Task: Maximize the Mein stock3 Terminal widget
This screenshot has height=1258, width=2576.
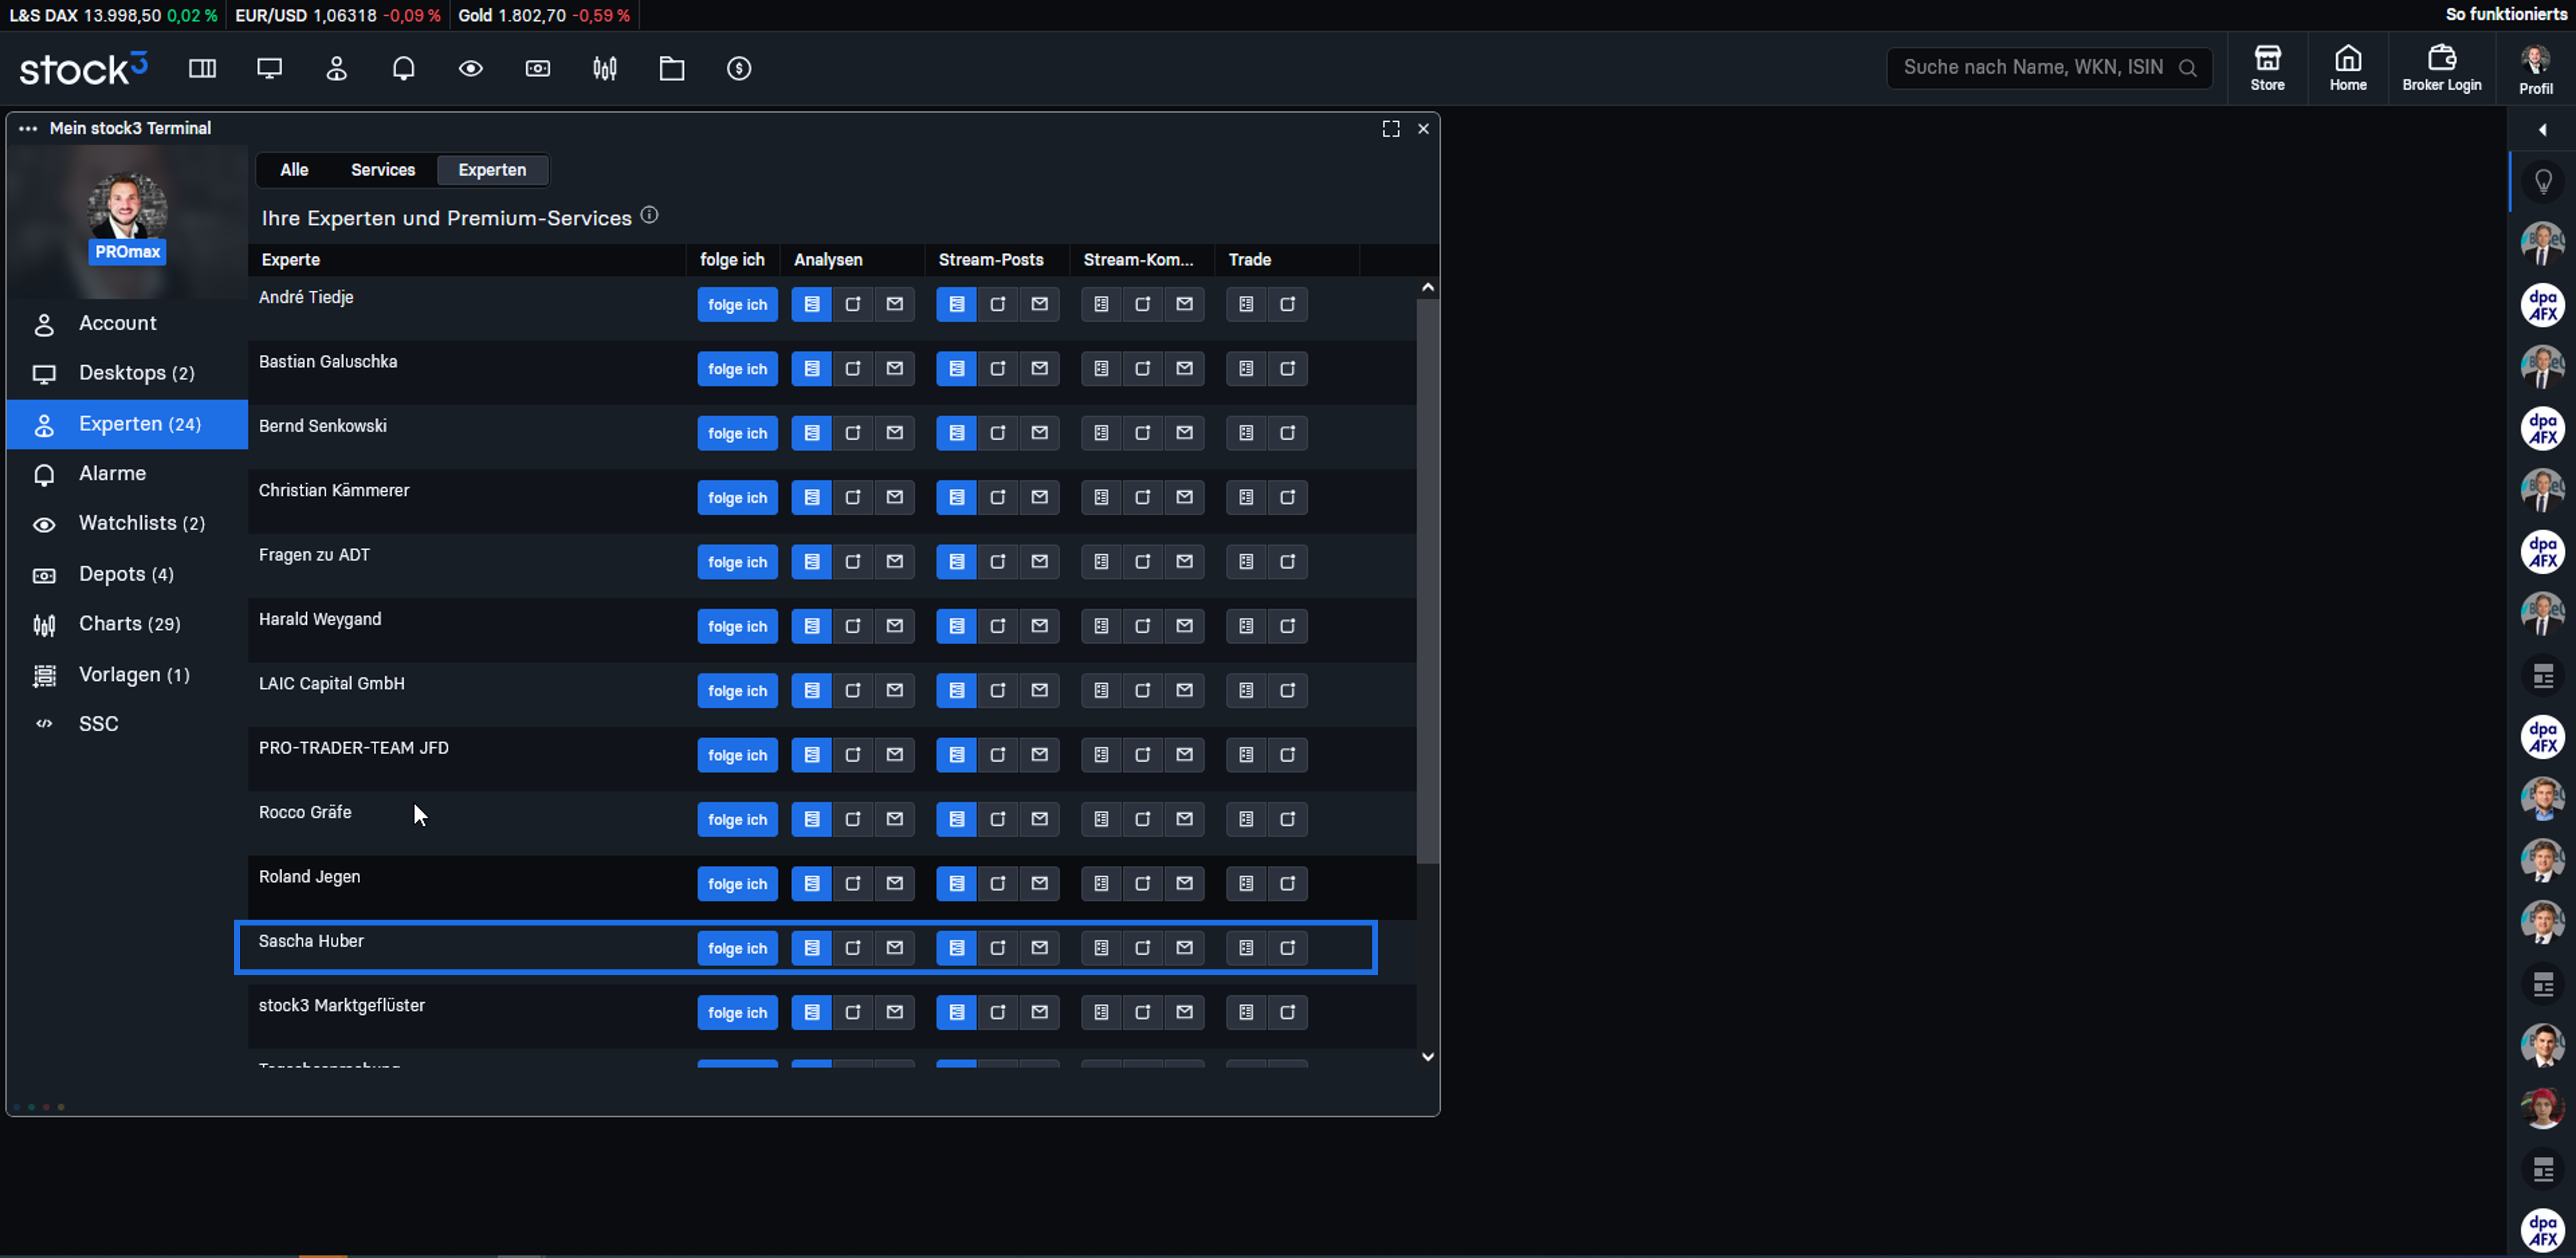Action: 1390,128
